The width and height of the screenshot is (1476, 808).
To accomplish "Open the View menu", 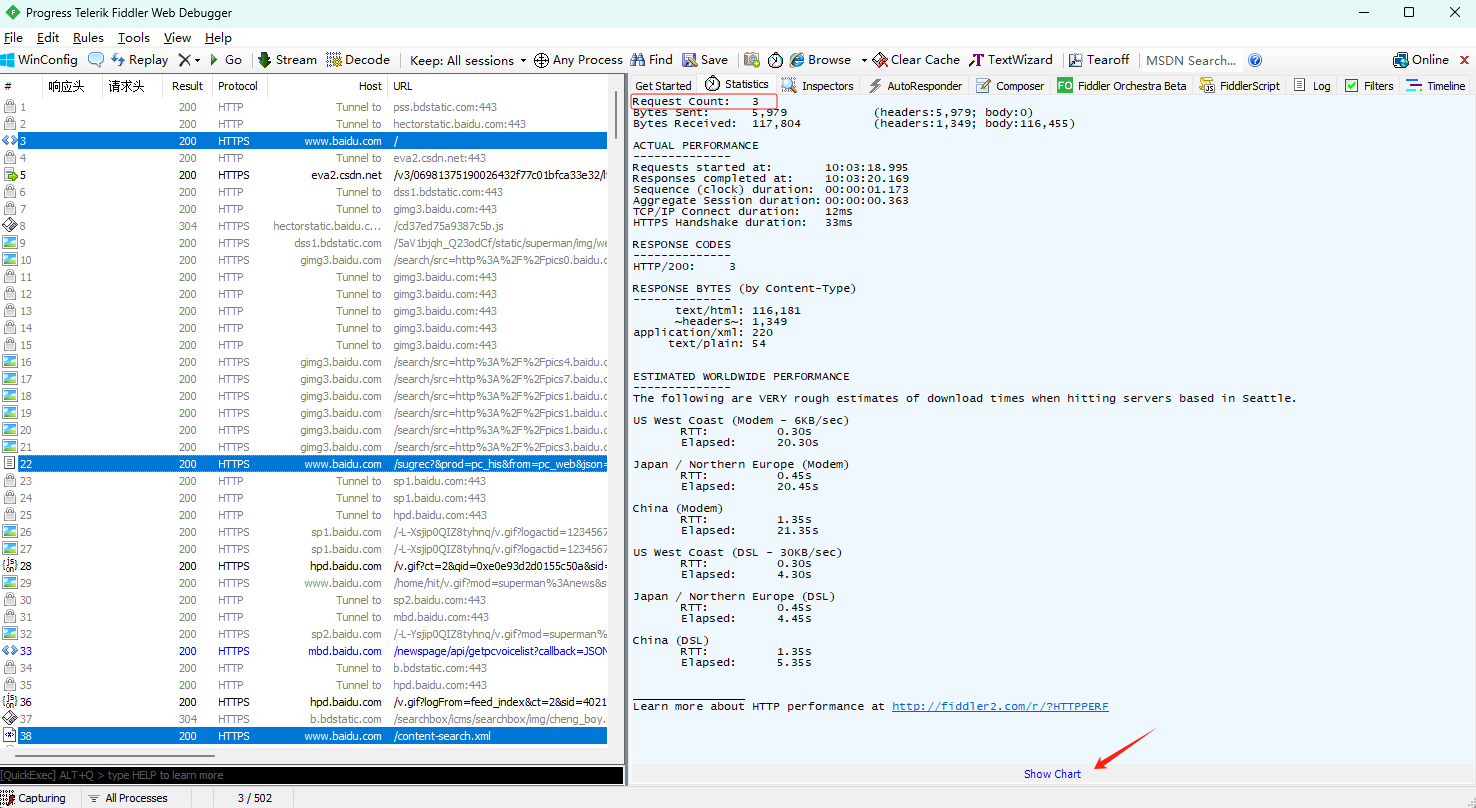I will coord(177,37).
